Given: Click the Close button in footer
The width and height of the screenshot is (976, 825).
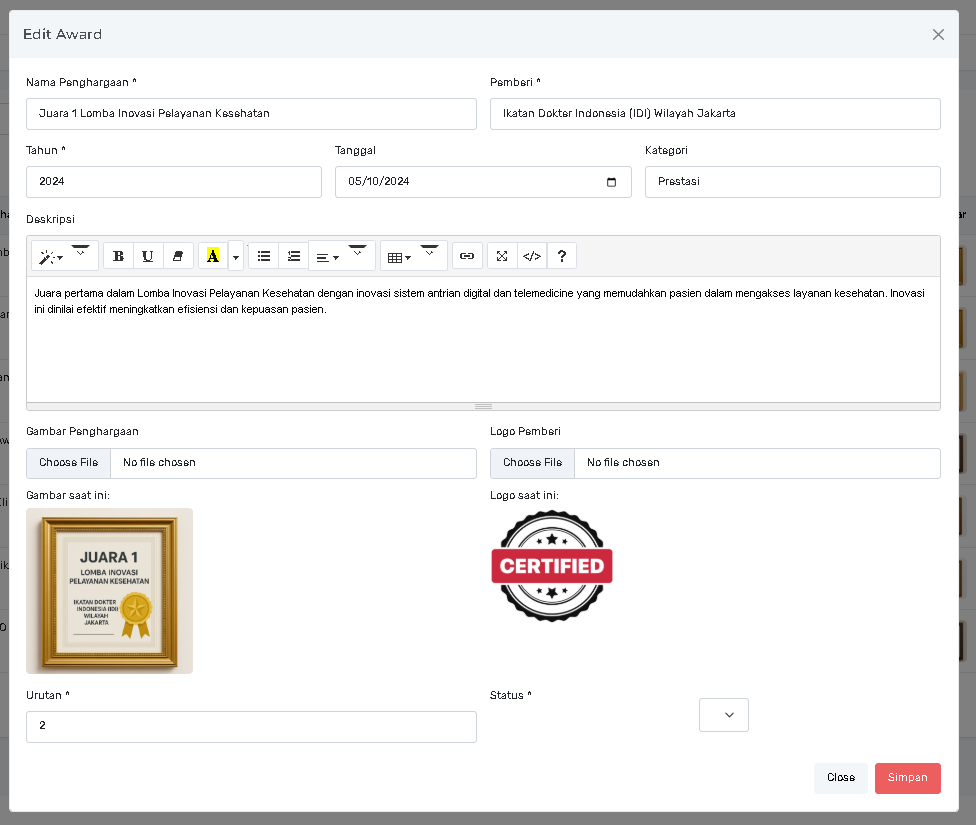Looking at the screenshot, I should click(x=840, y=778).
